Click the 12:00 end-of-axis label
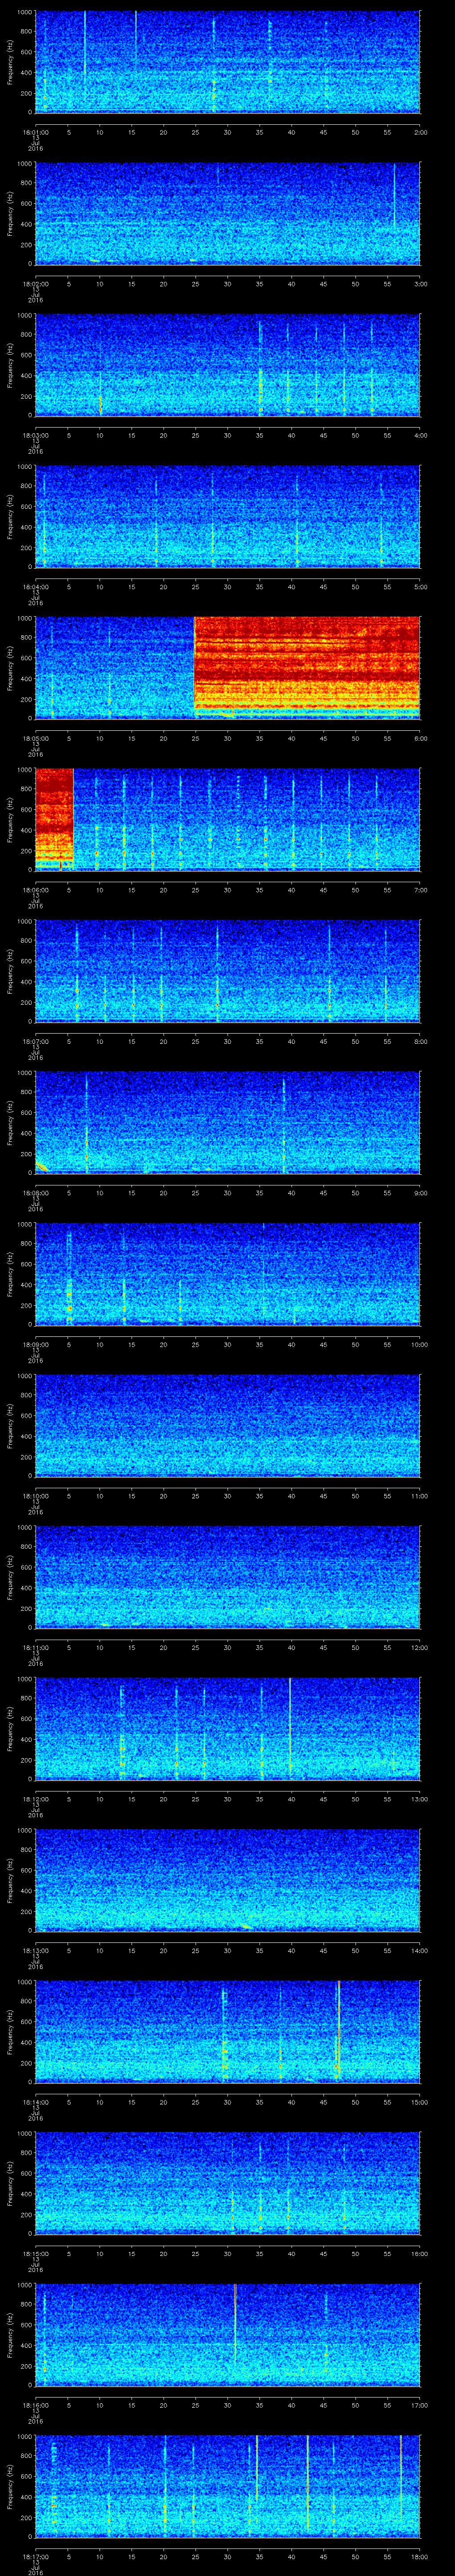Viewport: 455px width, 2576px height. pos(419,1647)
